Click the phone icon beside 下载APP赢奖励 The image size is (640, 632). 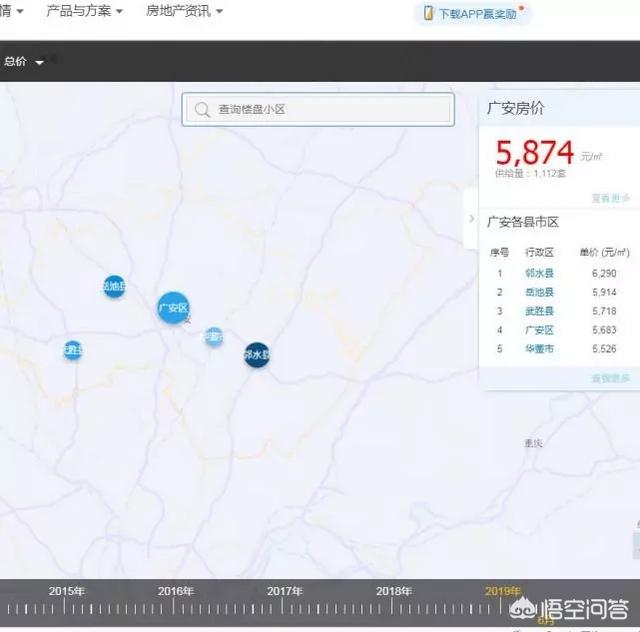tap(428, 14)
